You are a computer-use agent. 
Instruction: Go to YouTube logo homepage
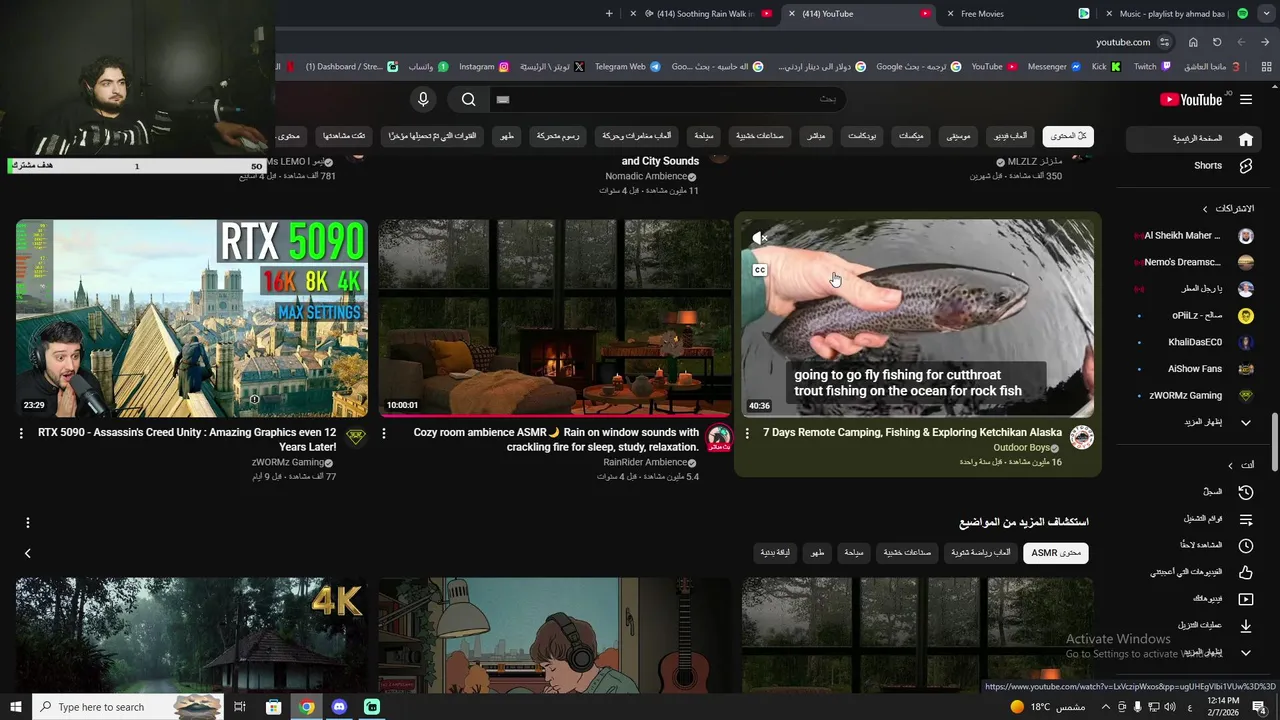(1191, 99)
